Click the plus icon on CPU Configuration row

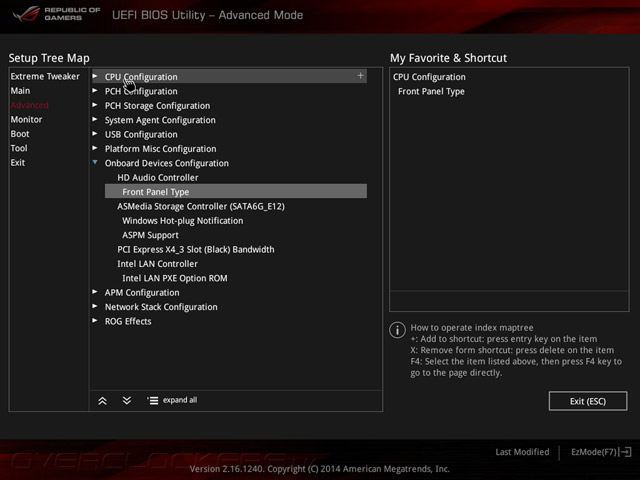tap(360, 76)
